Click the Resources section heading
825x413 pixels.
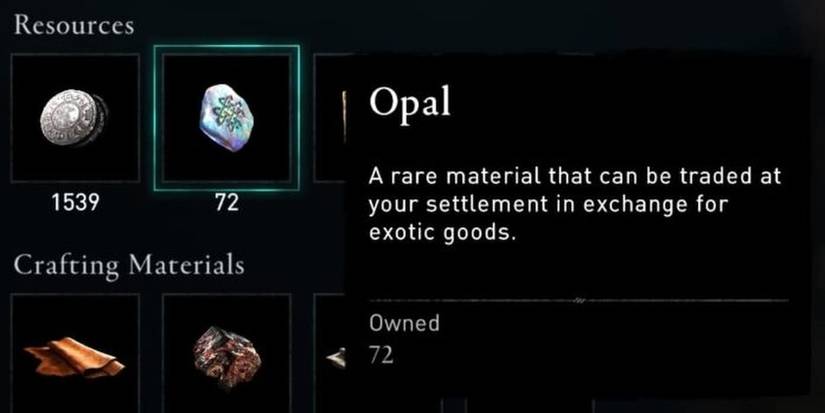coord(74,26)
